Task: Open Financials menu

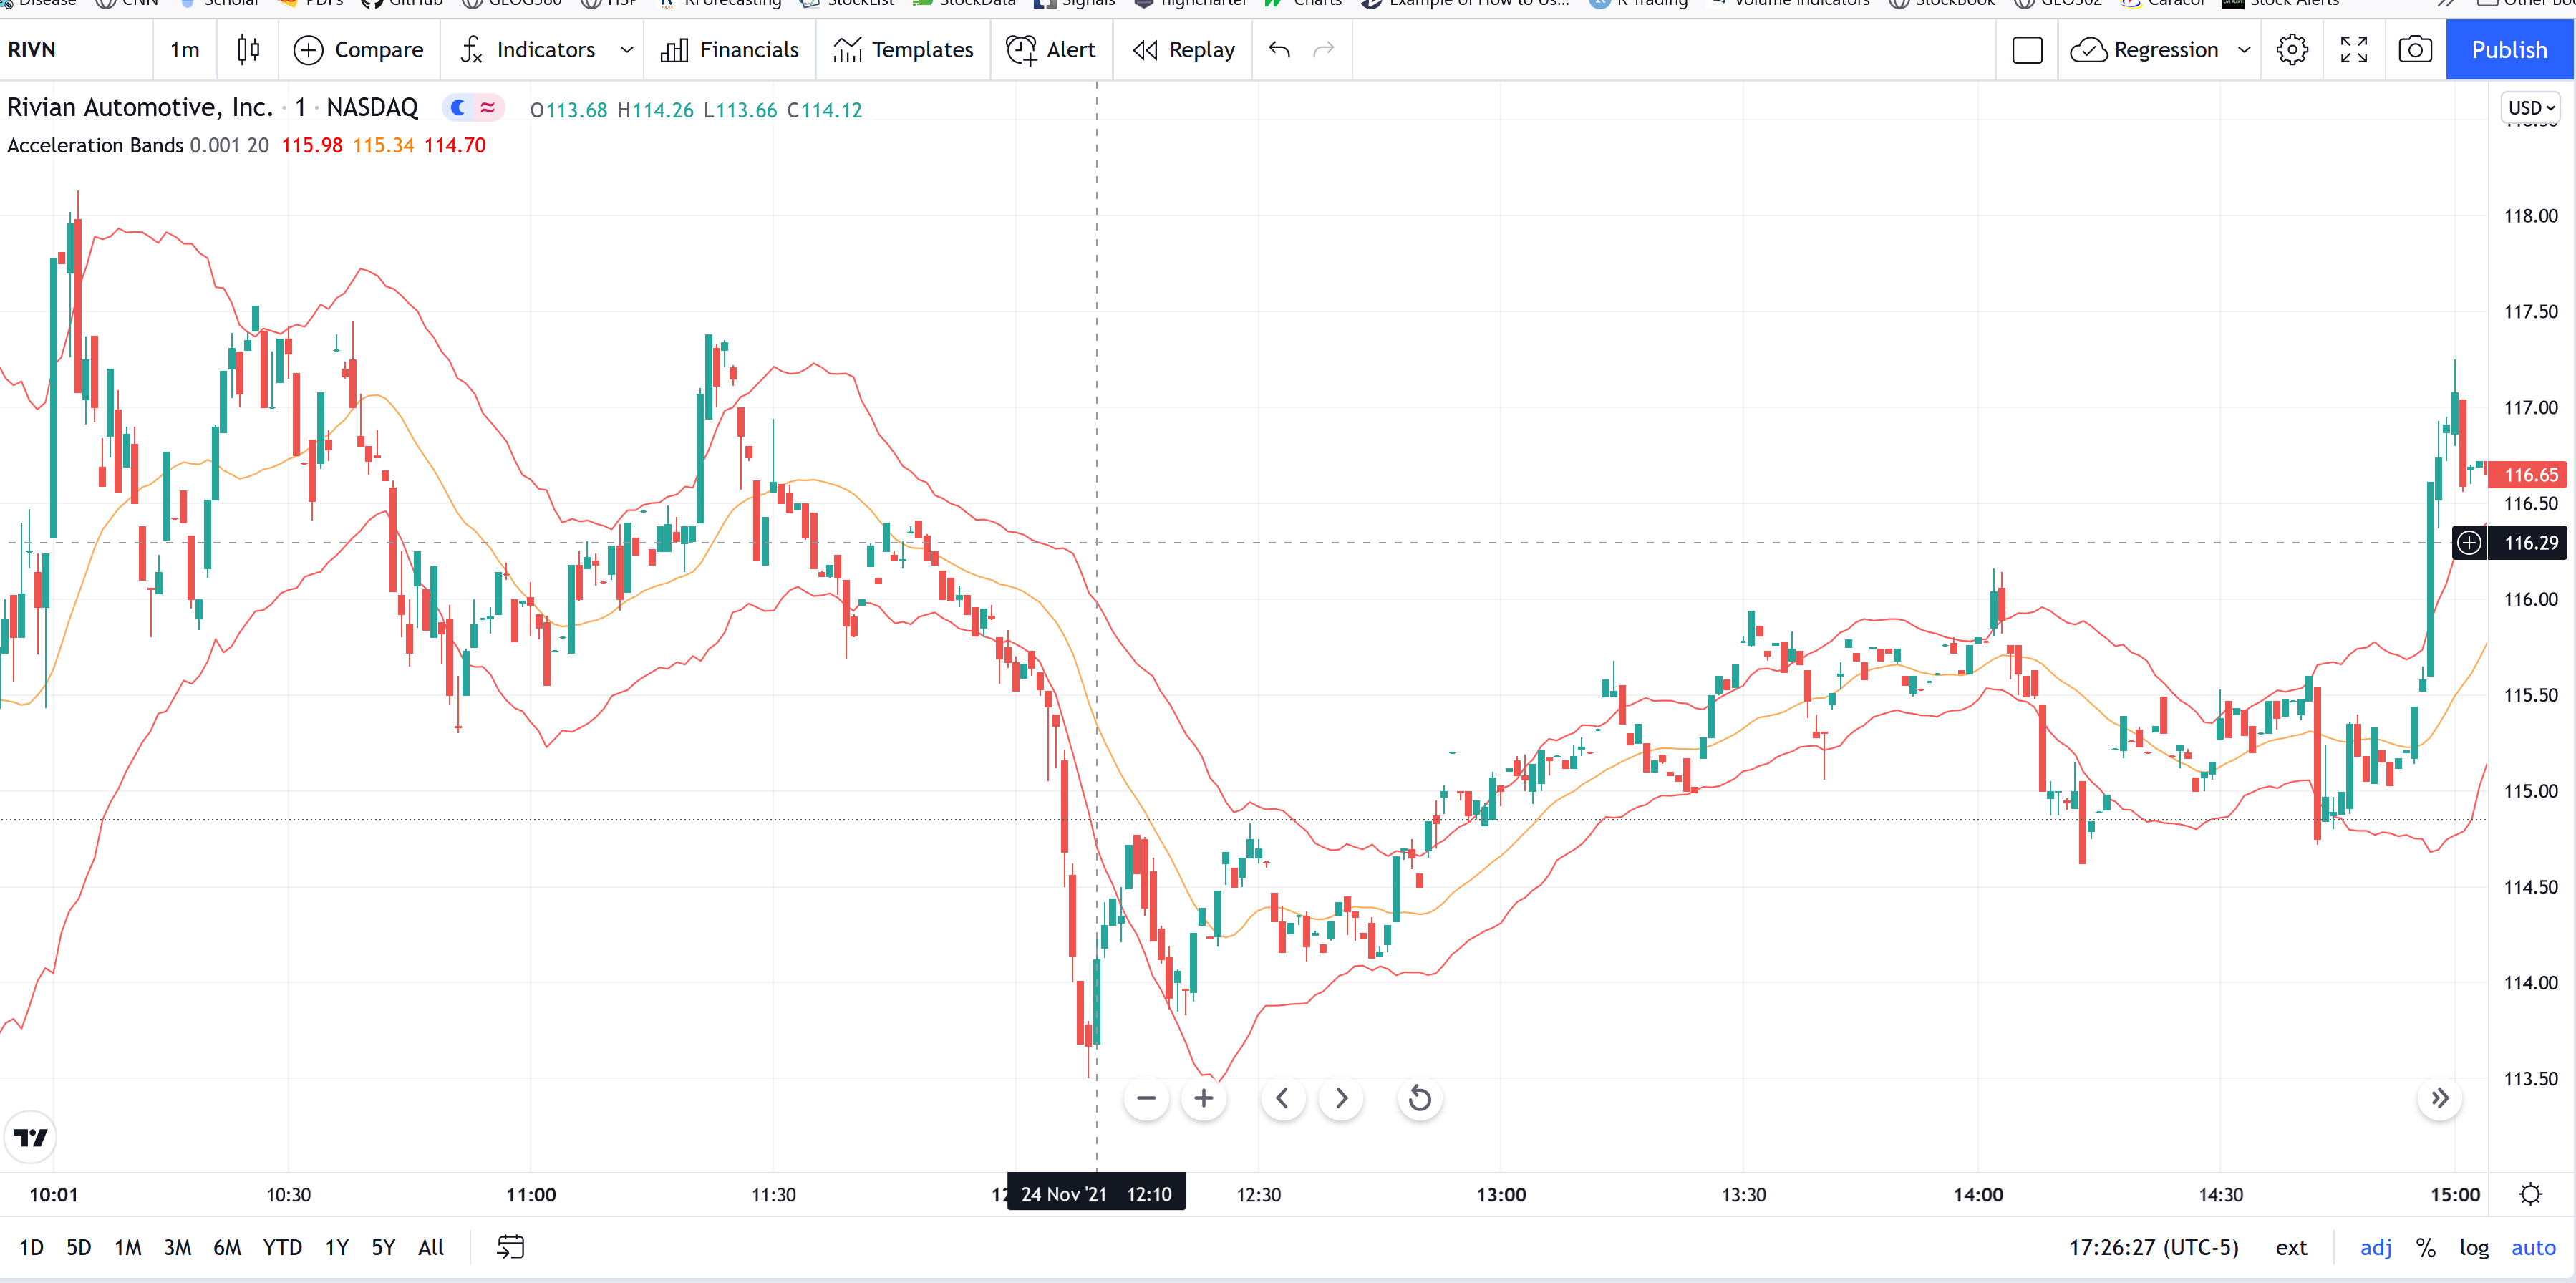Action: click(x=730, y=49)
